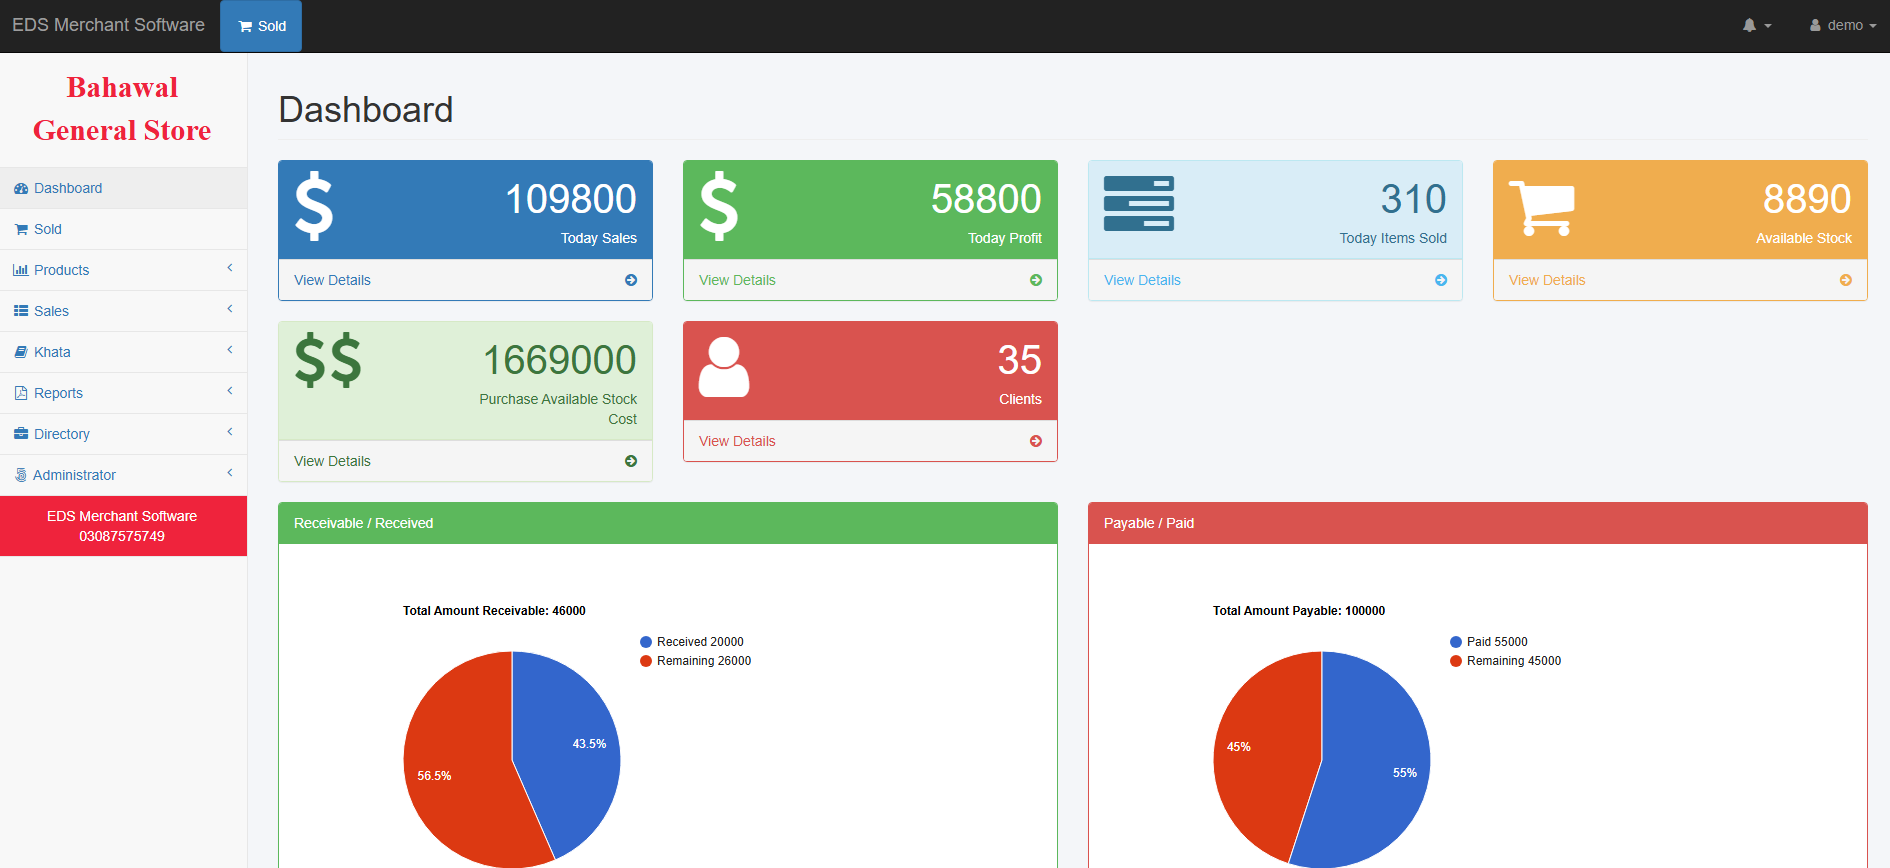Toggle Remaining 45000 legend entry in Payable chart
Screen dimensions: 1890x868
(x=1512, y=661)
